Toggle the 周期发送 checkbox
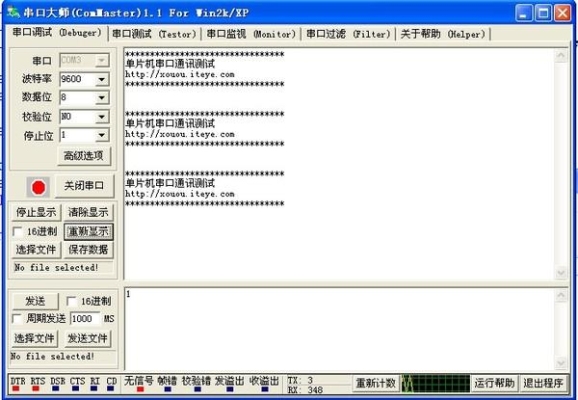The height and width of the screenshot is (400, 578). (x=17, y=318)
